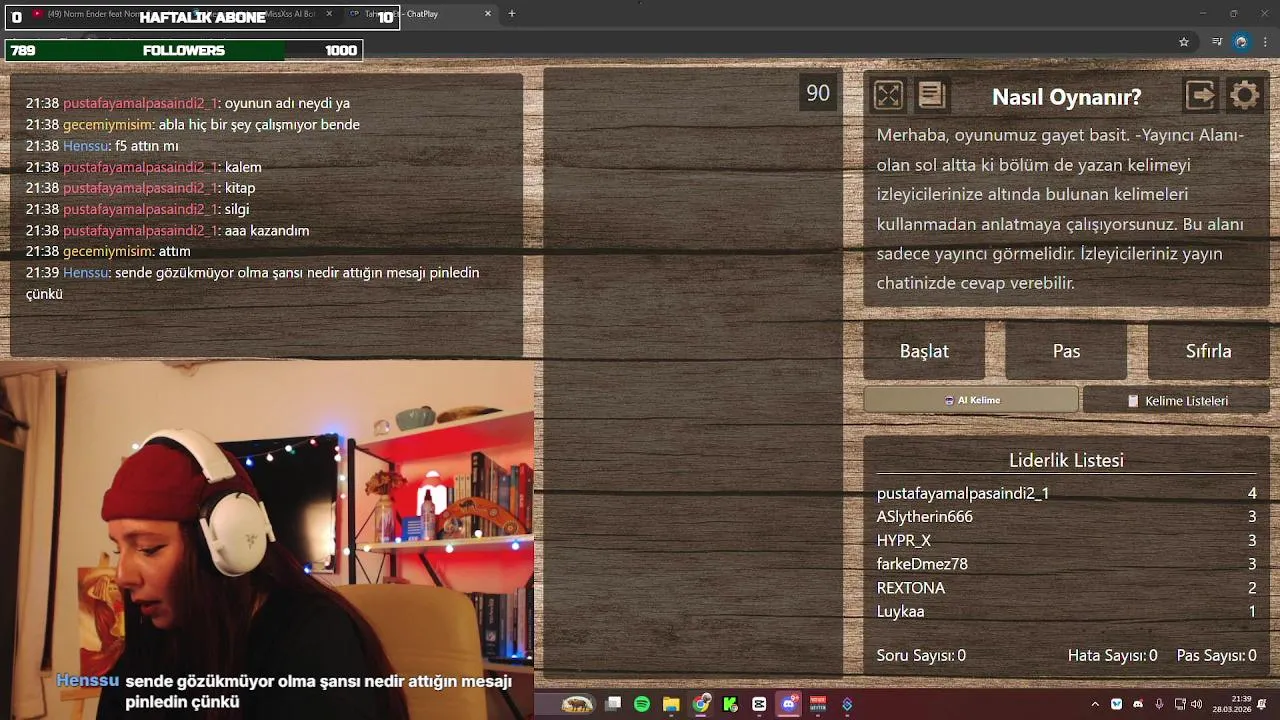Screen dimensions: 1280x720
Task: Click the Nasıl Oynanır? heading
Action: pyautogui.click(x=1066, y=97)
